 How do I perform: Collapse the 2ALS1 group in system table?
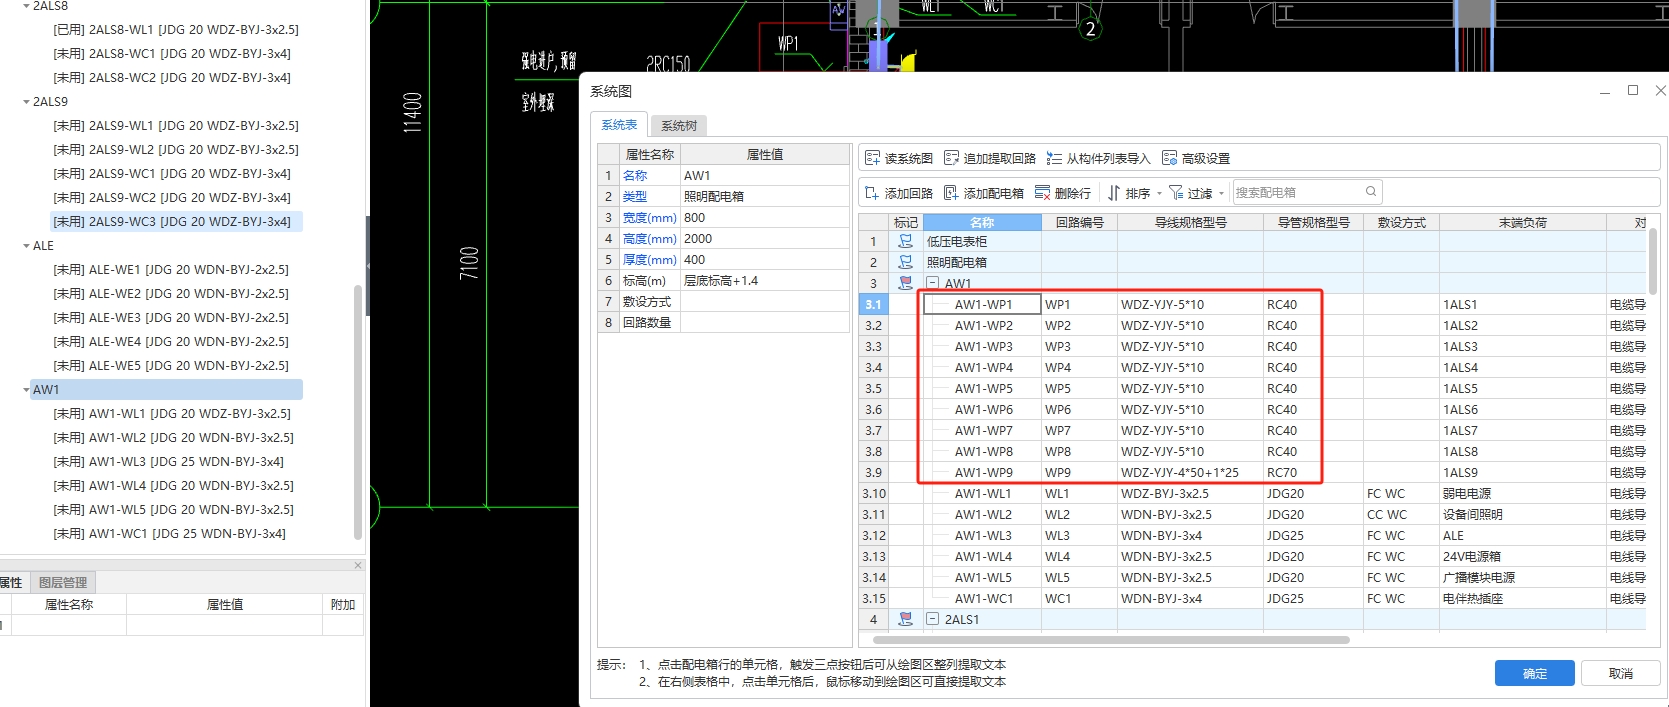point(932,619)
